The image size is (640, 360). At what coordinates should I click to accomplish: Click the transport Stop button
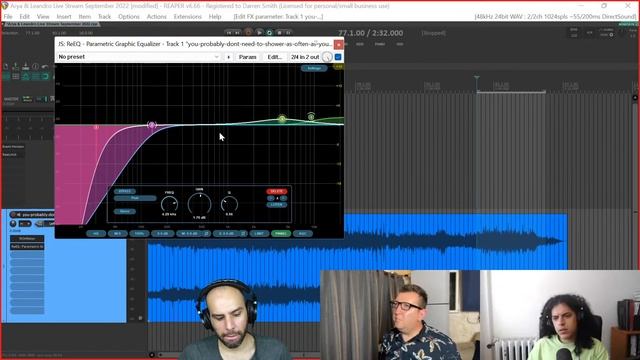280,33
